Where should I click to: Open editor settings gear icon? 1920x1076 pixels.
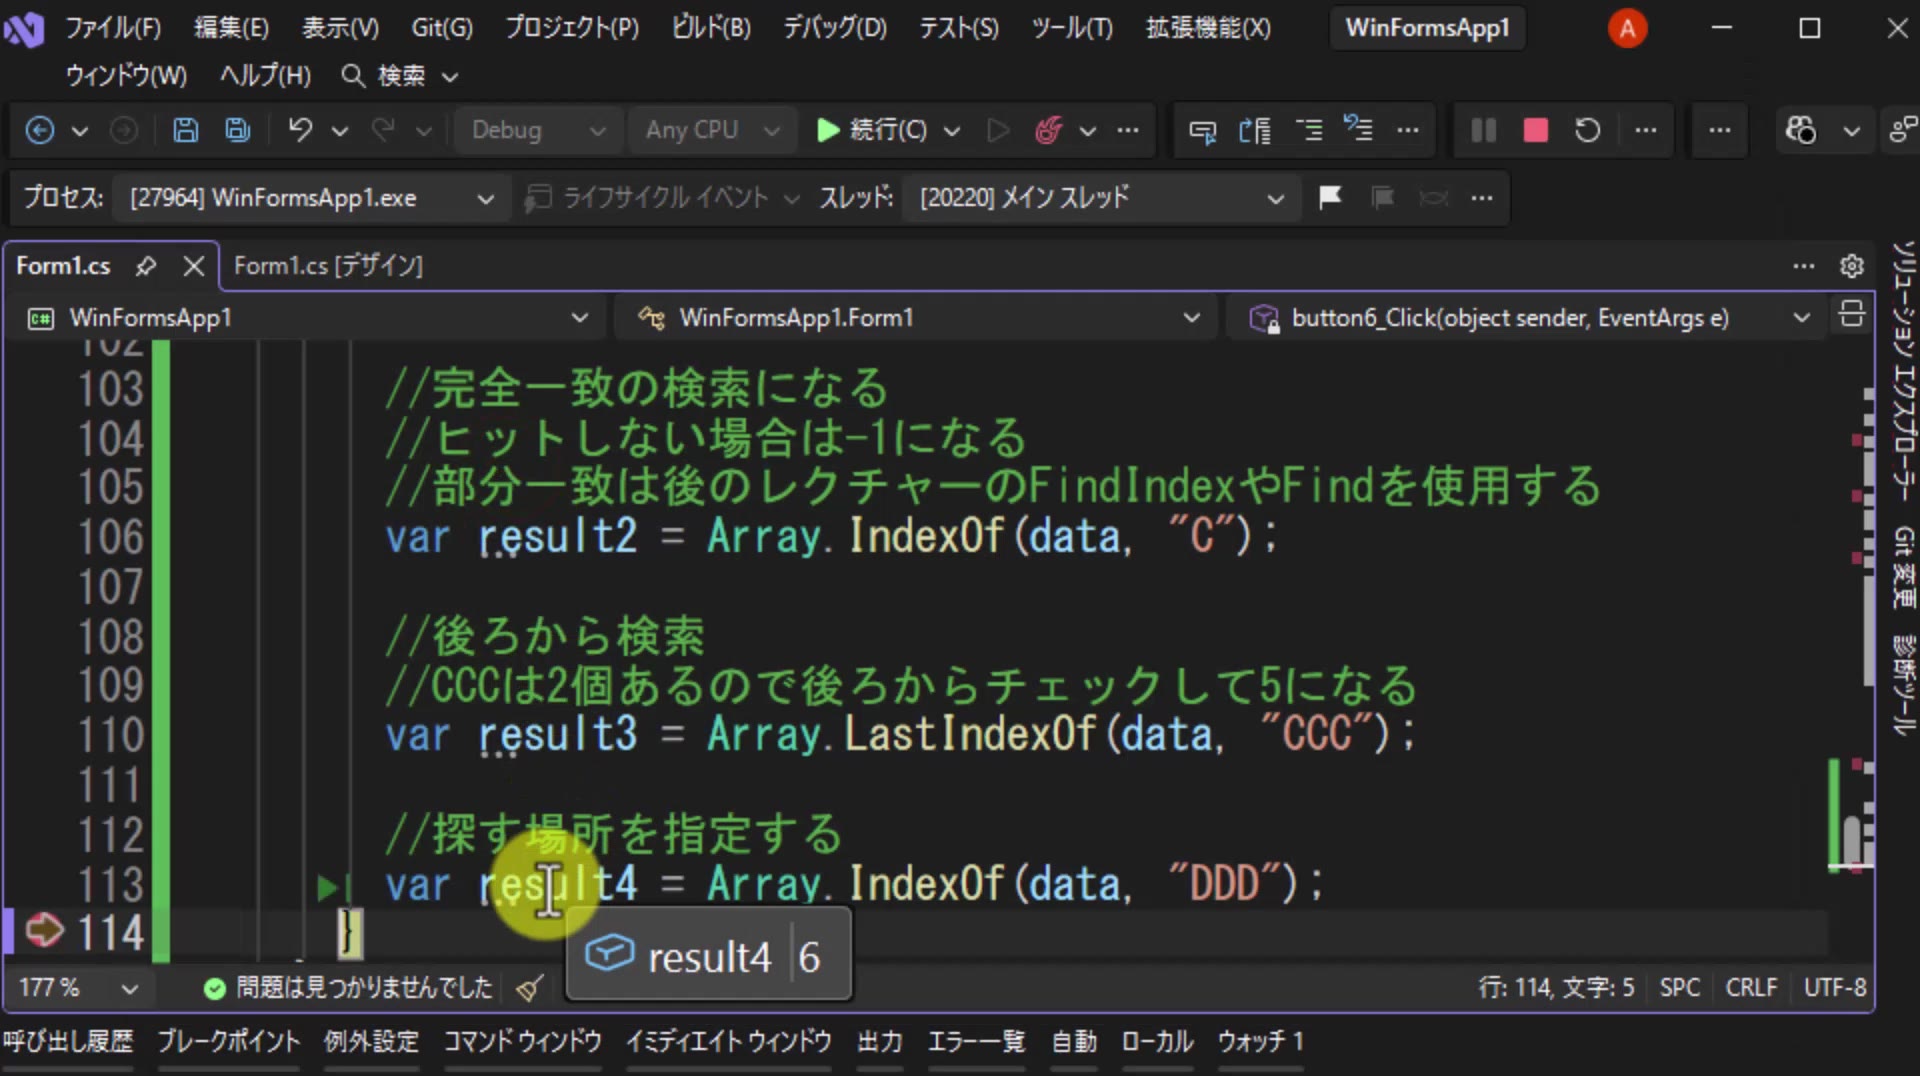point(1852,265)
